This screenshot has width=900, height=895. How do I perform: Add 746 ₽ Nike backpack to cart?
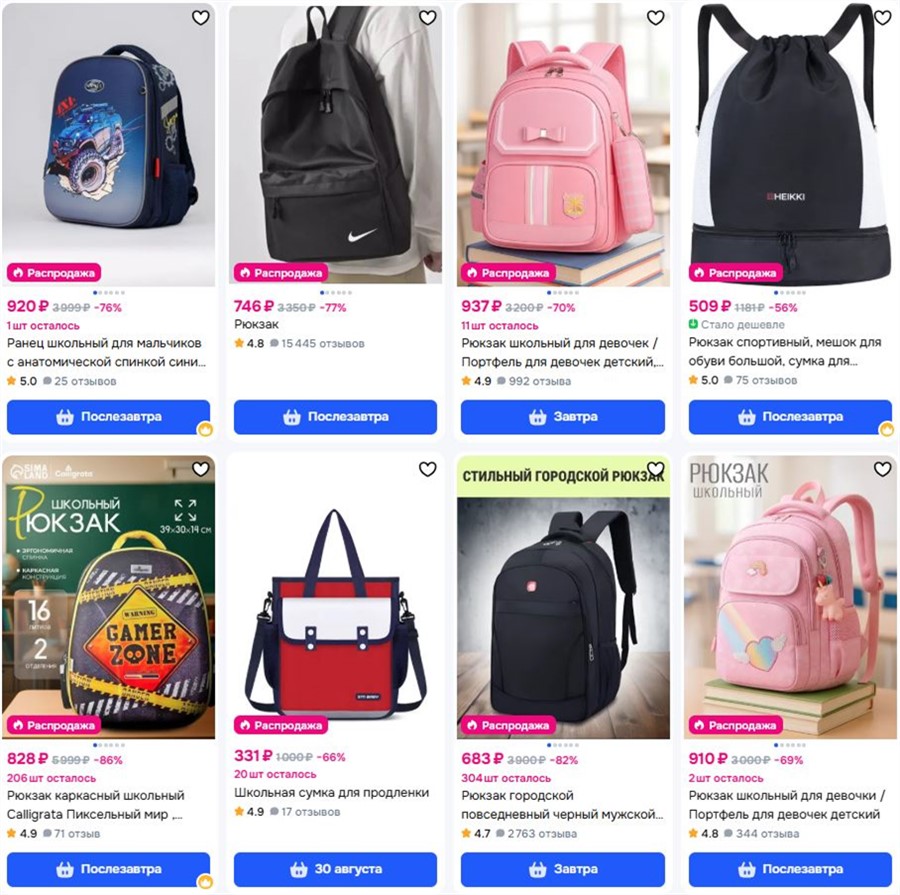(335, 417)
